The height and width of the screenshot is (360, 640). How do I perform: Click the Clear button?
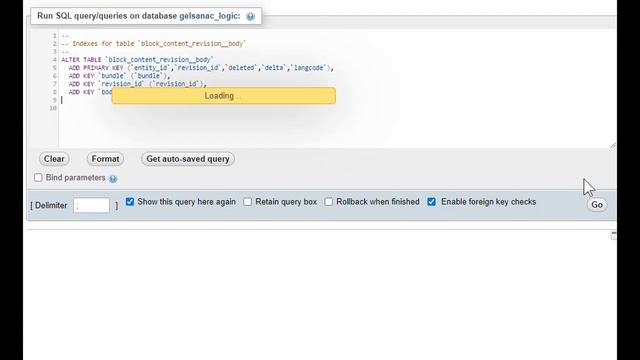click(54, 159)
